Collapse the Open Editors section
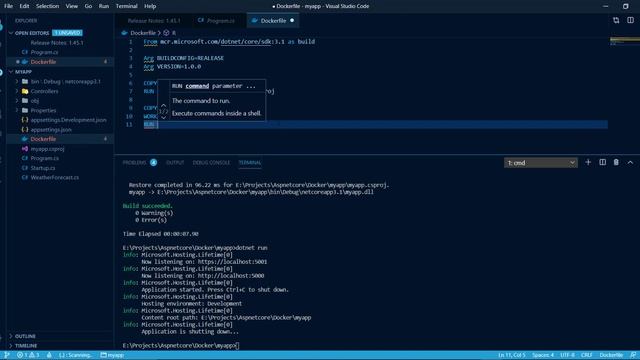Screen dimensions: 640x360 coord(11,33)
